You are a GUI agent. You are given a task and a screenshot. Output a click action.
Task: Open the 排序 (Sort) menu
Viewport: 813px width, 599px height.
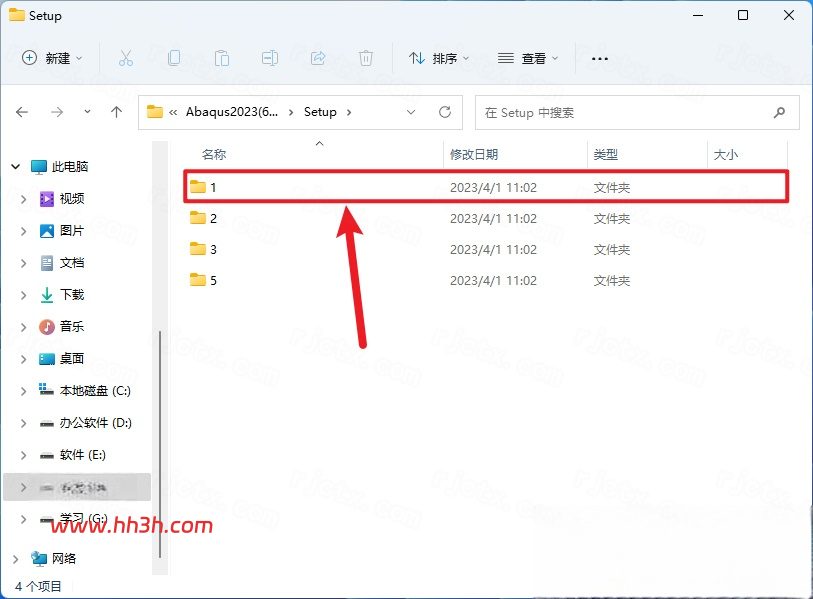(439, 58)
